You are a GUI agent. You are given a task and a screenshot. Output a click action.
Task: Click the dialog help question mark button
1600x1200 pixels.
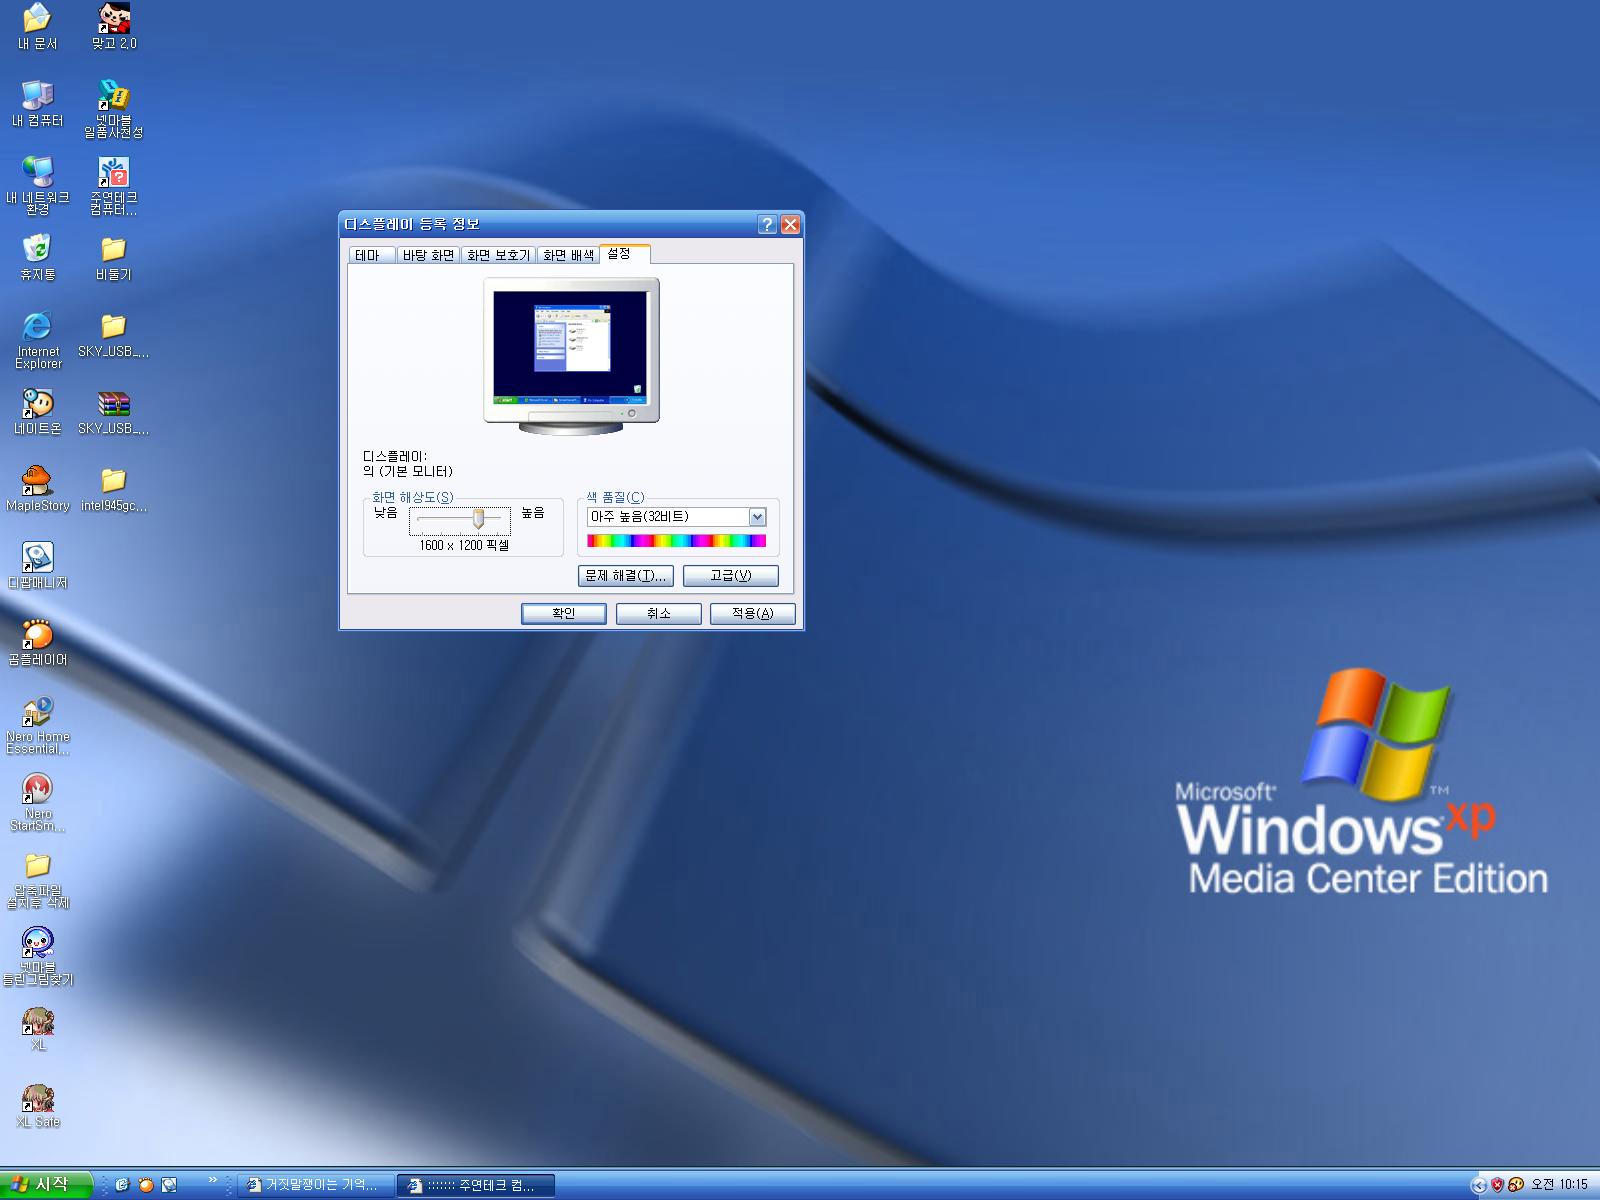click(x=767, y=224)
